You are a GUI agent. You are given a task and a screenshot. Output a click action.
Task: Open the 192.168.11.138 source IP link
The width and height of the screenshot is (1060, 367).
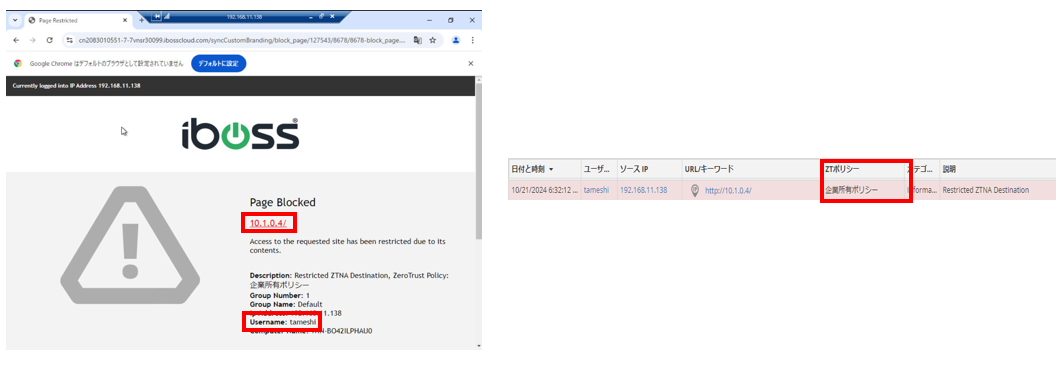click(x=644, y=191)
